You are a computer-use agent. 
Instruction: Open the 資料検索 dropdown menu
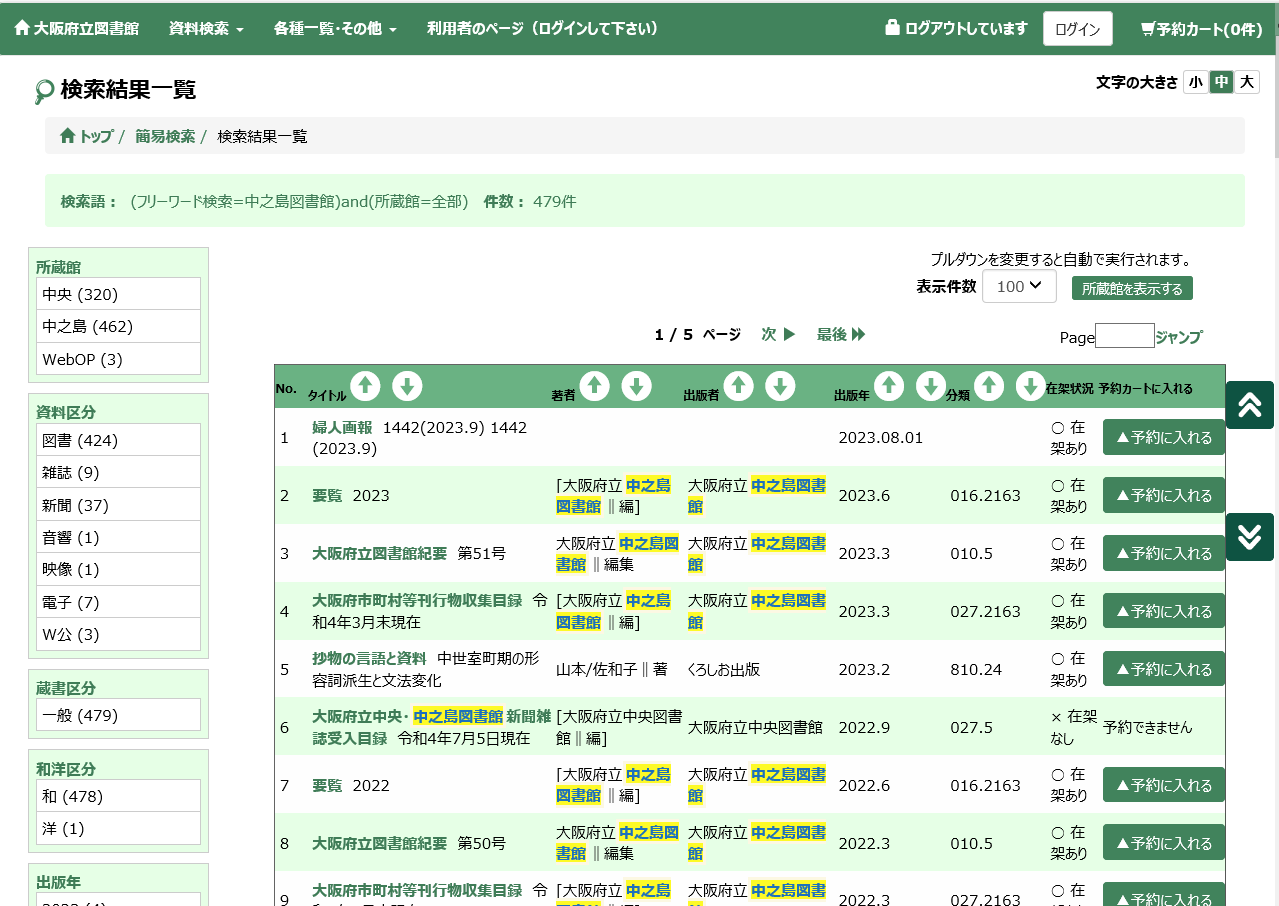207,29
